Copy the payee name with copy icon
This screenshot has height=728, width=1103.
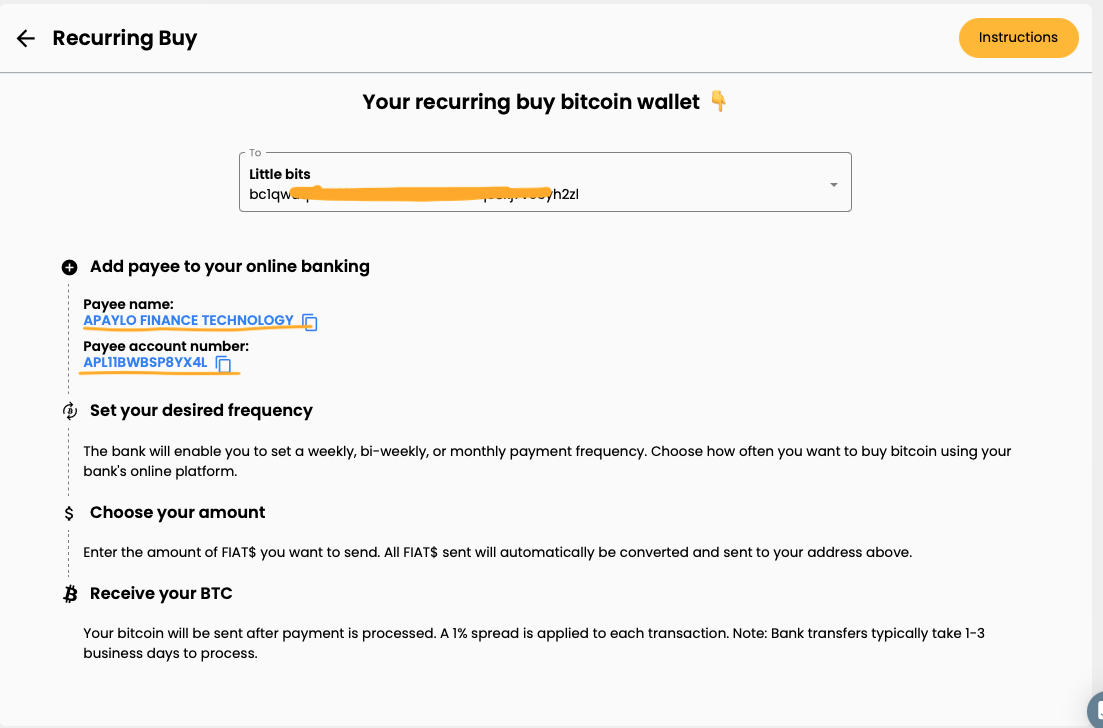[x=310, y=322]
